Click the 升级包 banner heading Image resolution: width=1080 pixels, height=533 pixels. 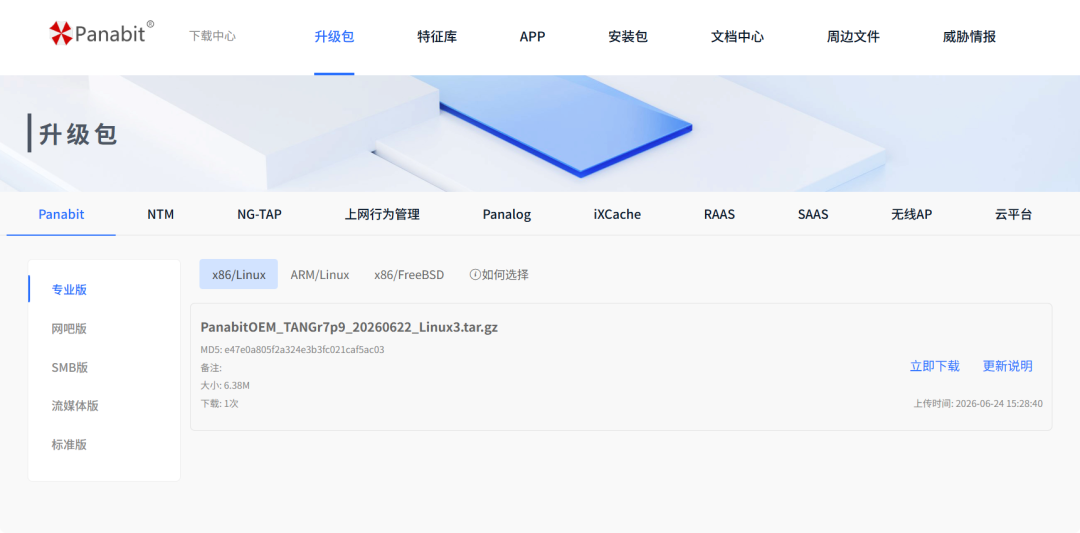point(79,134)
